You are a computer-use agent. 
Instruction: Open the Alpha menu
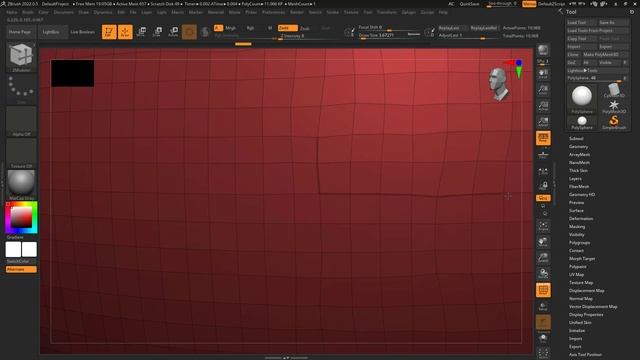pos(11,12)
